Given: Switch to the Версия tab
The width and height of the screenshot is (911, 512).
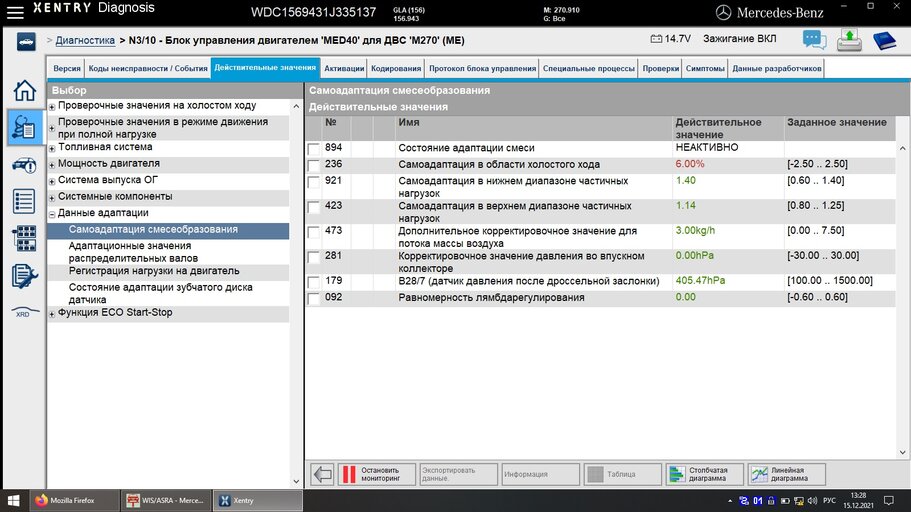Looking at the screenshot, I should pos(67,69).
